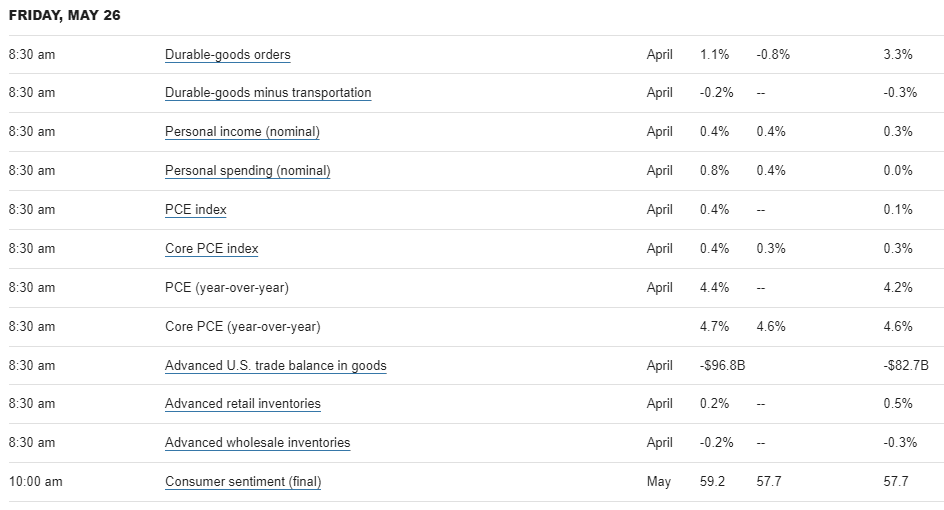Open Advanced U.S. trade balance in goods
This screenshot has height=510, width=944.
tap(275, 365)
